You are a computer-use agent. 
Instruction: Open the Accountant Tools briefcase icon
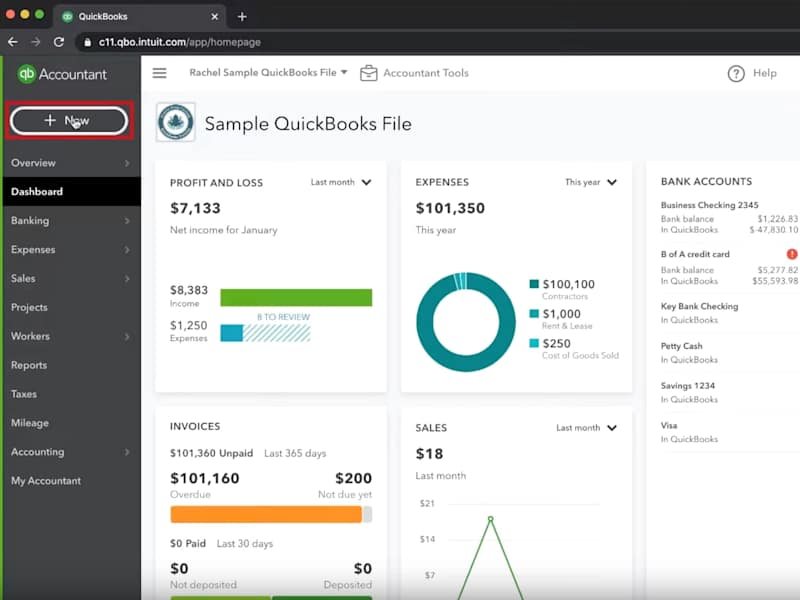[368, 73]
